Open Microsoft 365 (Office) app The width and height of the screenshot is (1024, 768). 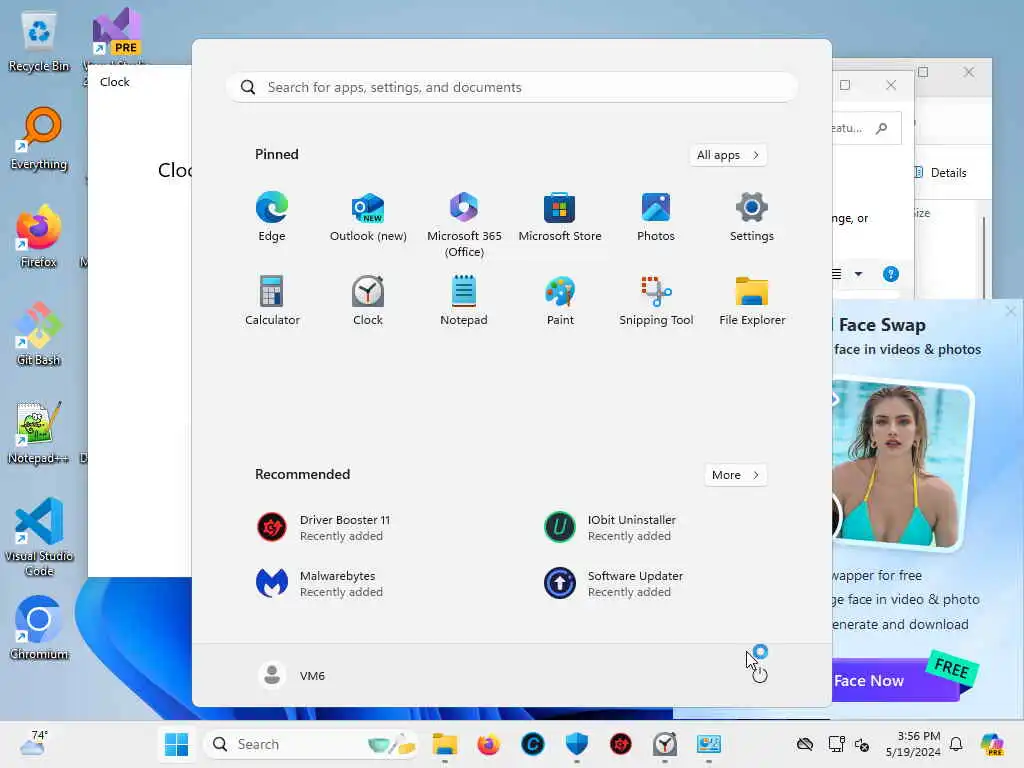464,225
